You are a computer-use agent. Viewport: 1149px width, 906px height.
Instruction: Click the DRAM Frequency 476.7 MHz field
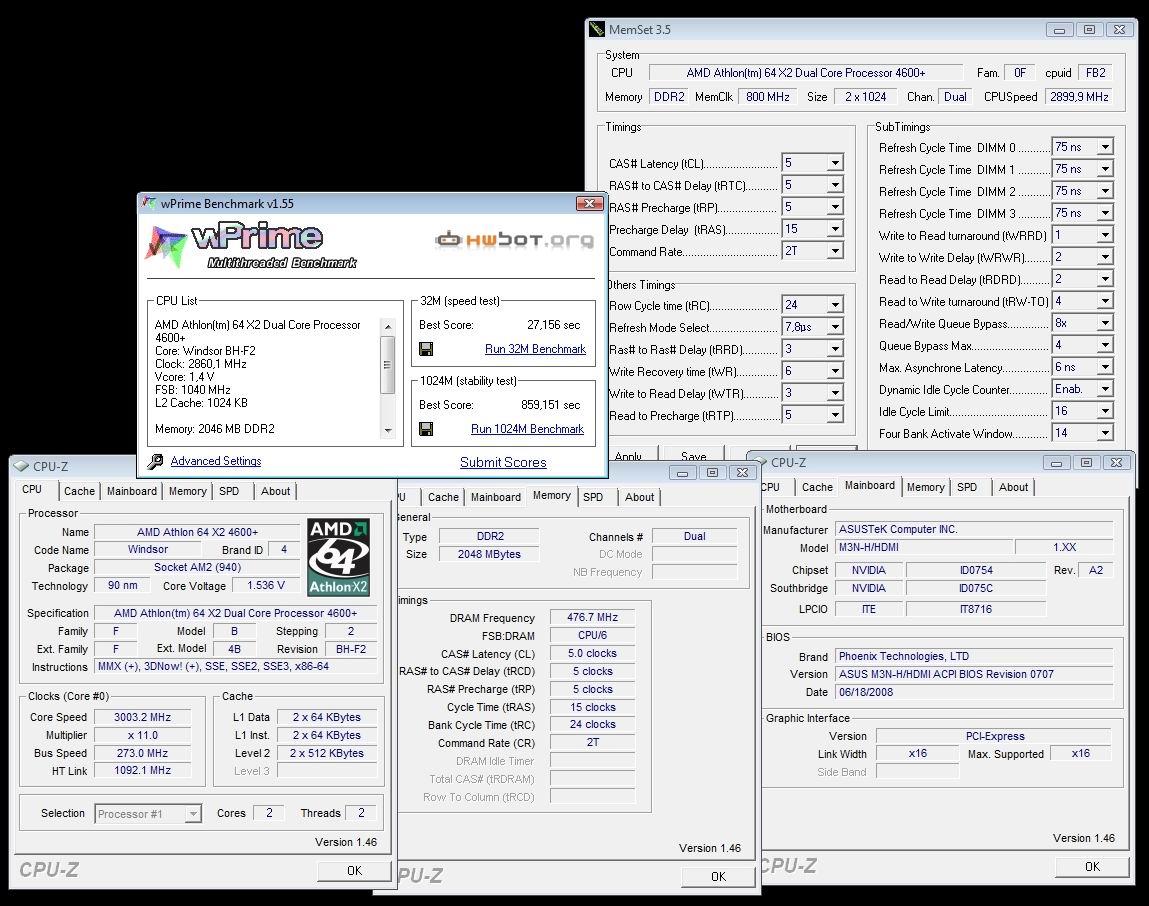coord(593,617)
